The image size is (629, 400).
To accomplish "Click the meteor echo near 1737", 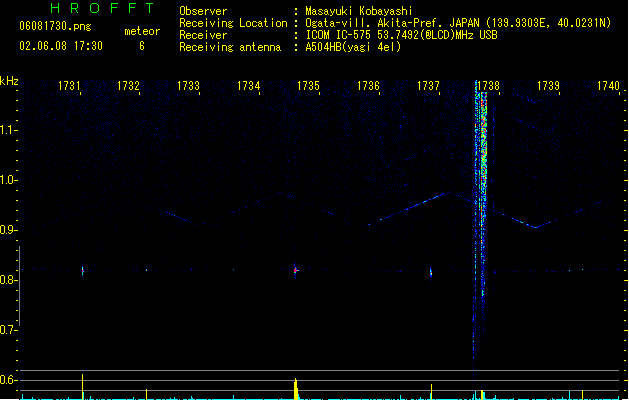I will (x=431, y=272).
